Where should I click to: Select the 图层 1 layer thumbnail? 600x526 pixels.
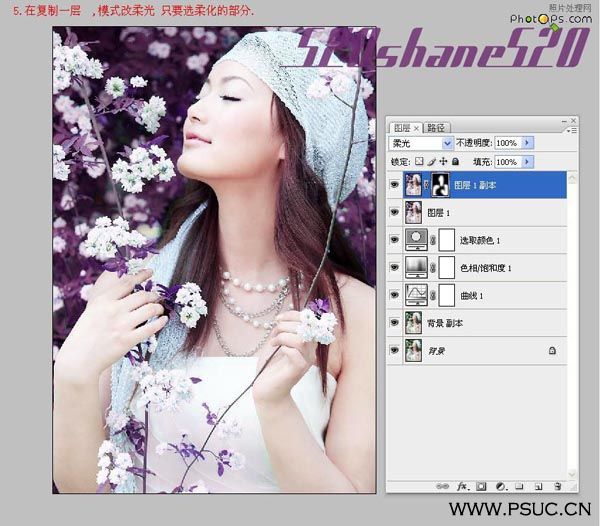[x=414, y=213]
